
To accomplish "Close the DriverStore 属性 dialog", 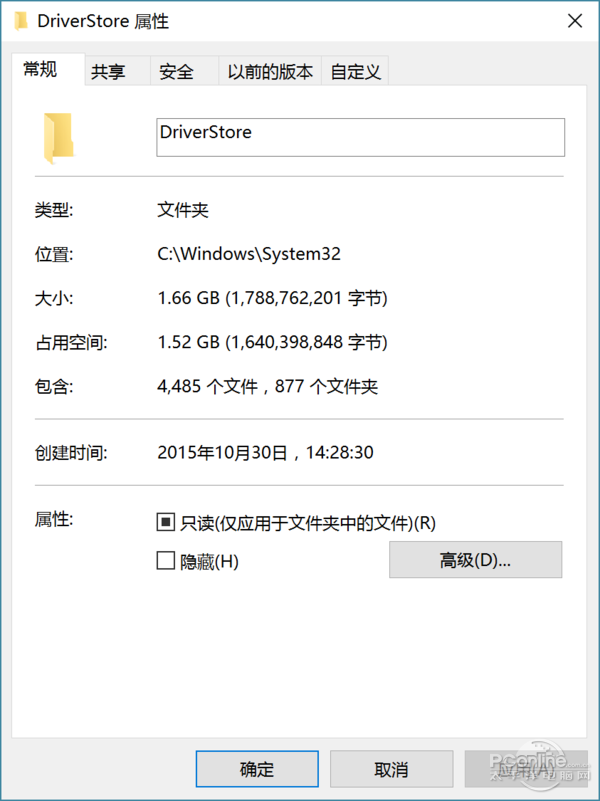I will [x=575, y=20].
